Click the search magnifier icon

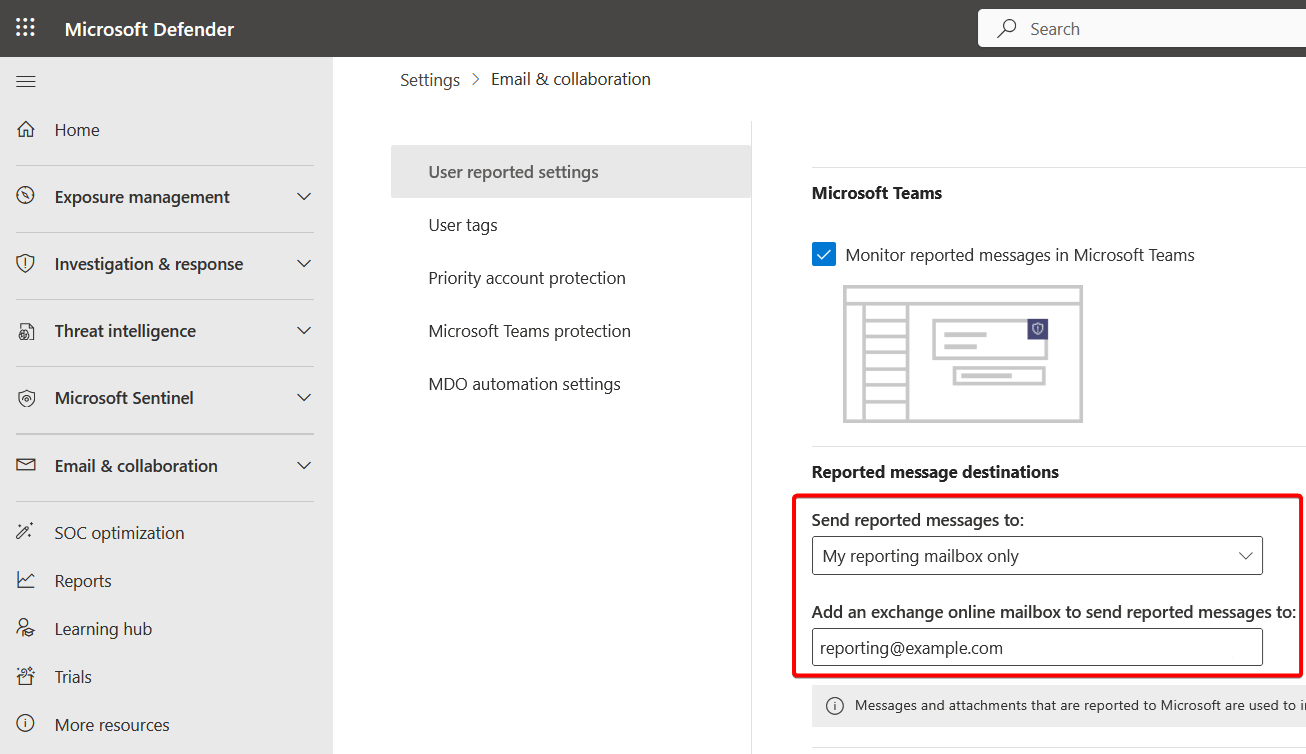[x=1007, y=29]
